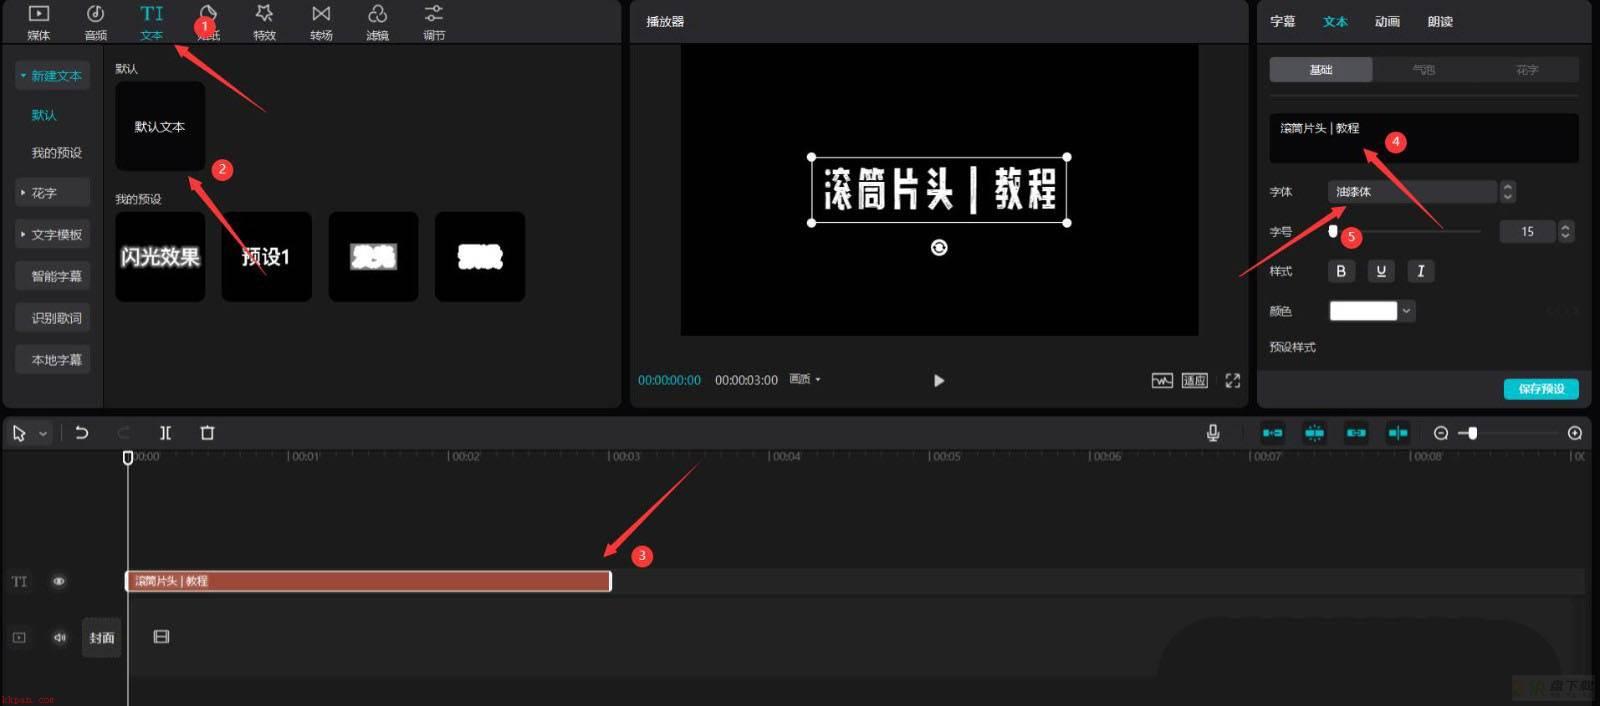Open 识别歌词 in the sidebar
This screenshot has height=706, width=1600.
pyautogui.click(x=52, y=318)
